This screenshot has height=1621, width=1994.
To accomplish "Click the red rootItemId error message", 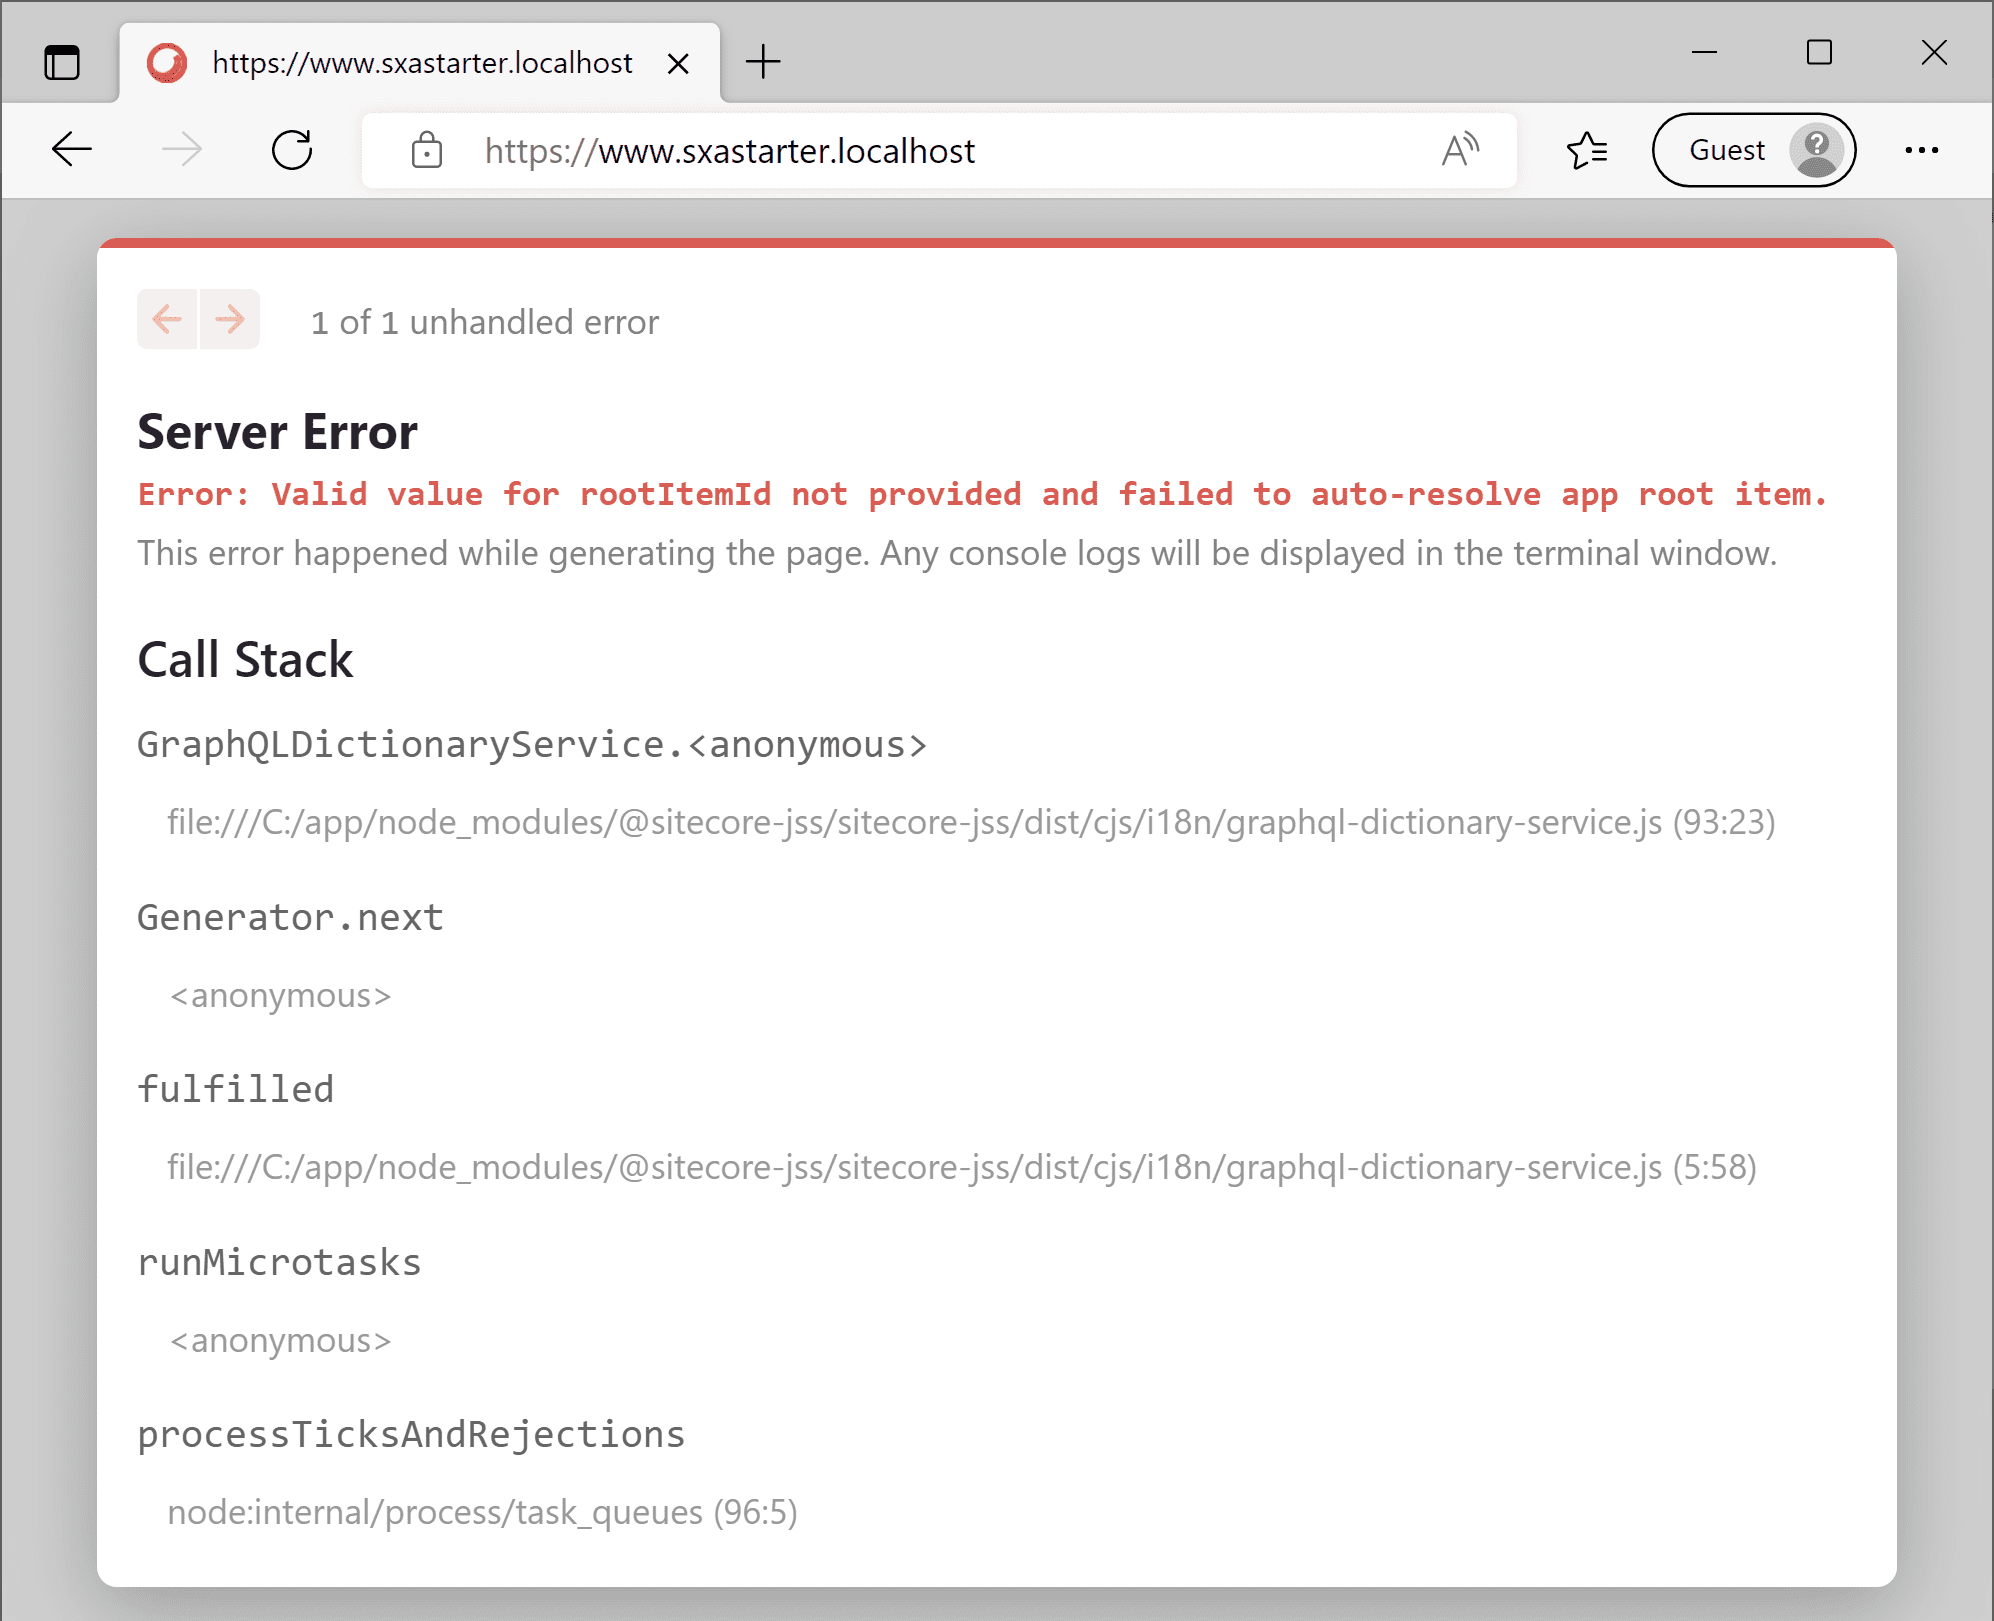I will coord(982,494).
